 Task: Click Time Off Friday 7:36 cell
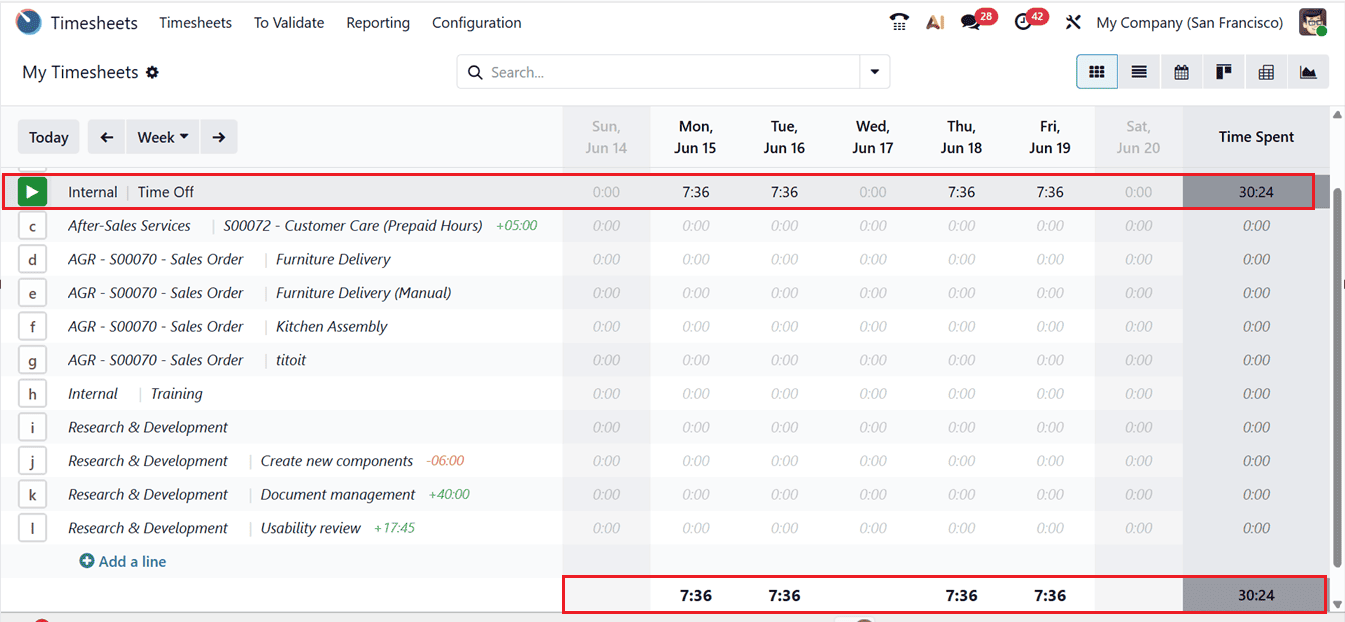point(1050,192)
